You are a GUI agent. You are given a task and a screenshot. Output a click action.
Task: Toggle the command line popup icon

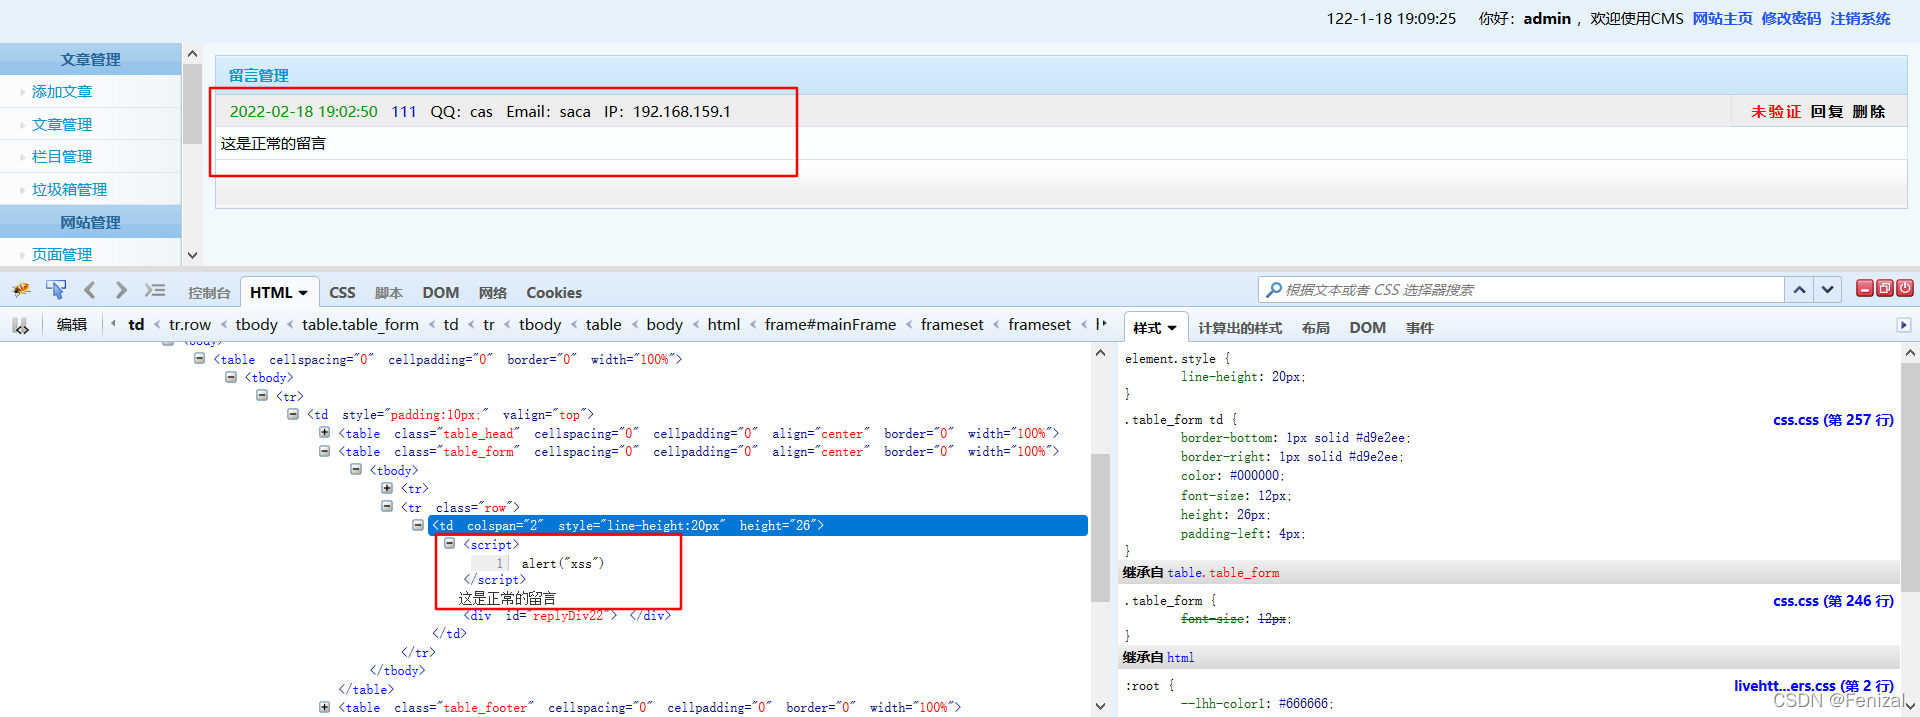click(x=155, y=290)
